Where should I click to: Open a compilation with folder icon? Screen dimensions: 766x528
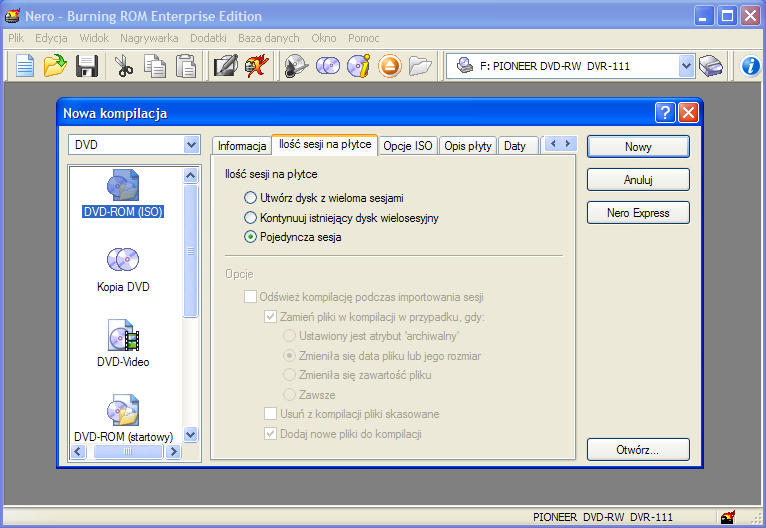(55, 66)
